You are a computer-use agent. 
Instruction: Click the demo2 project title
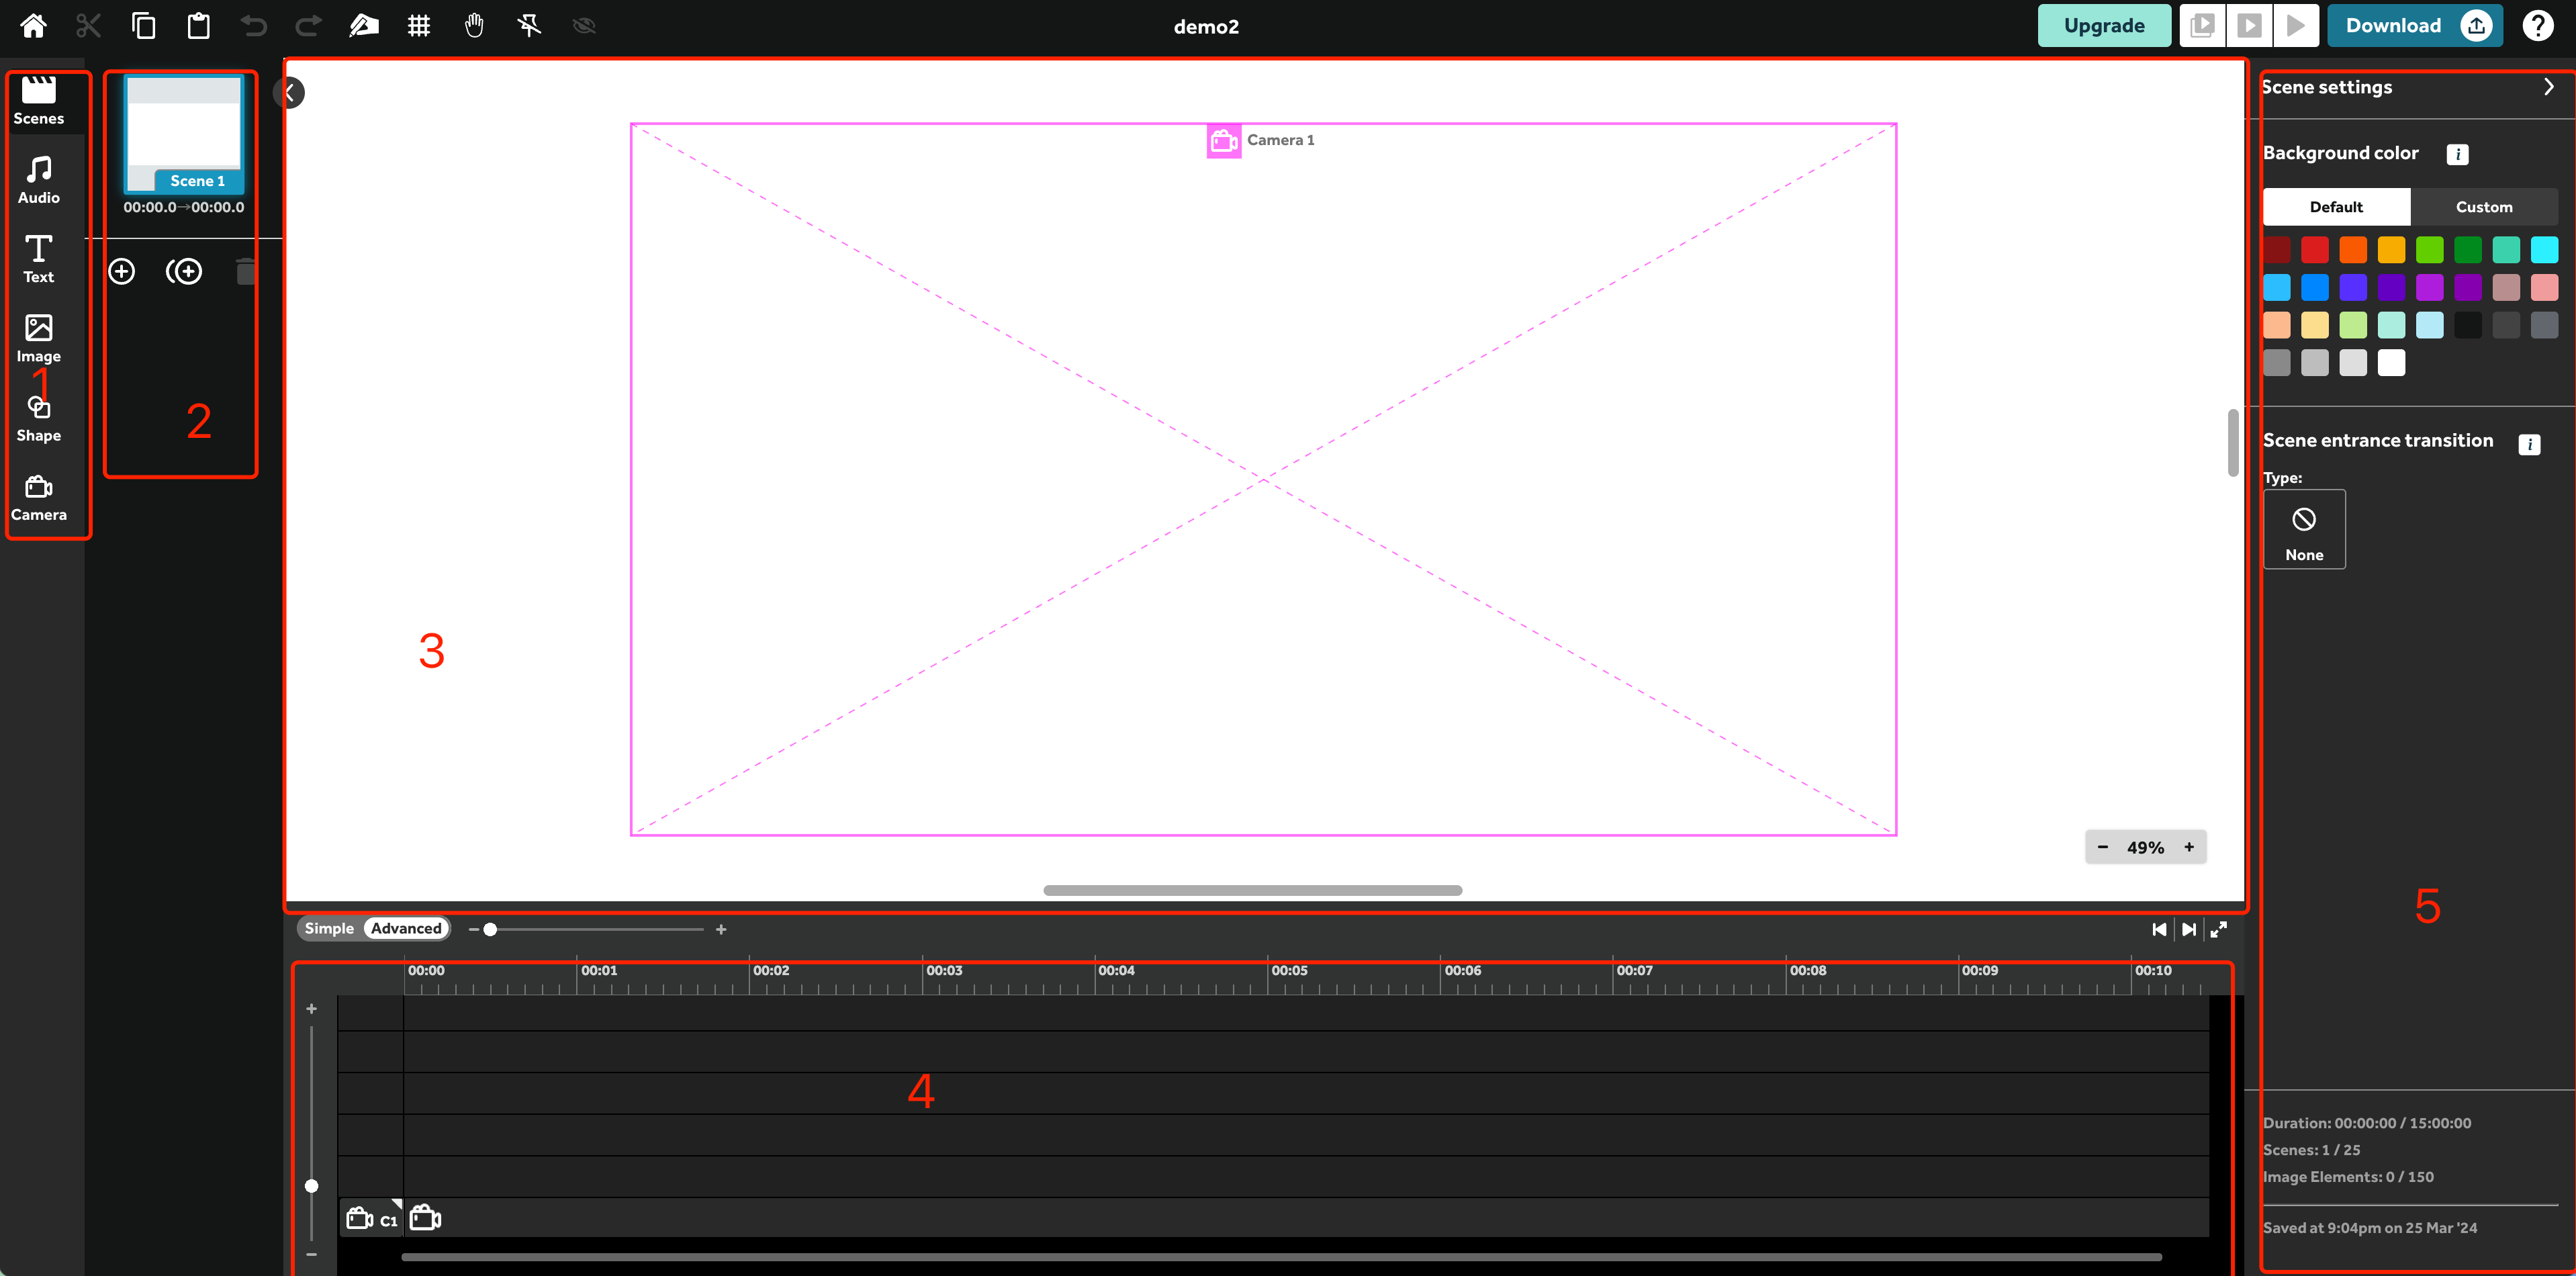point(1206,27)
